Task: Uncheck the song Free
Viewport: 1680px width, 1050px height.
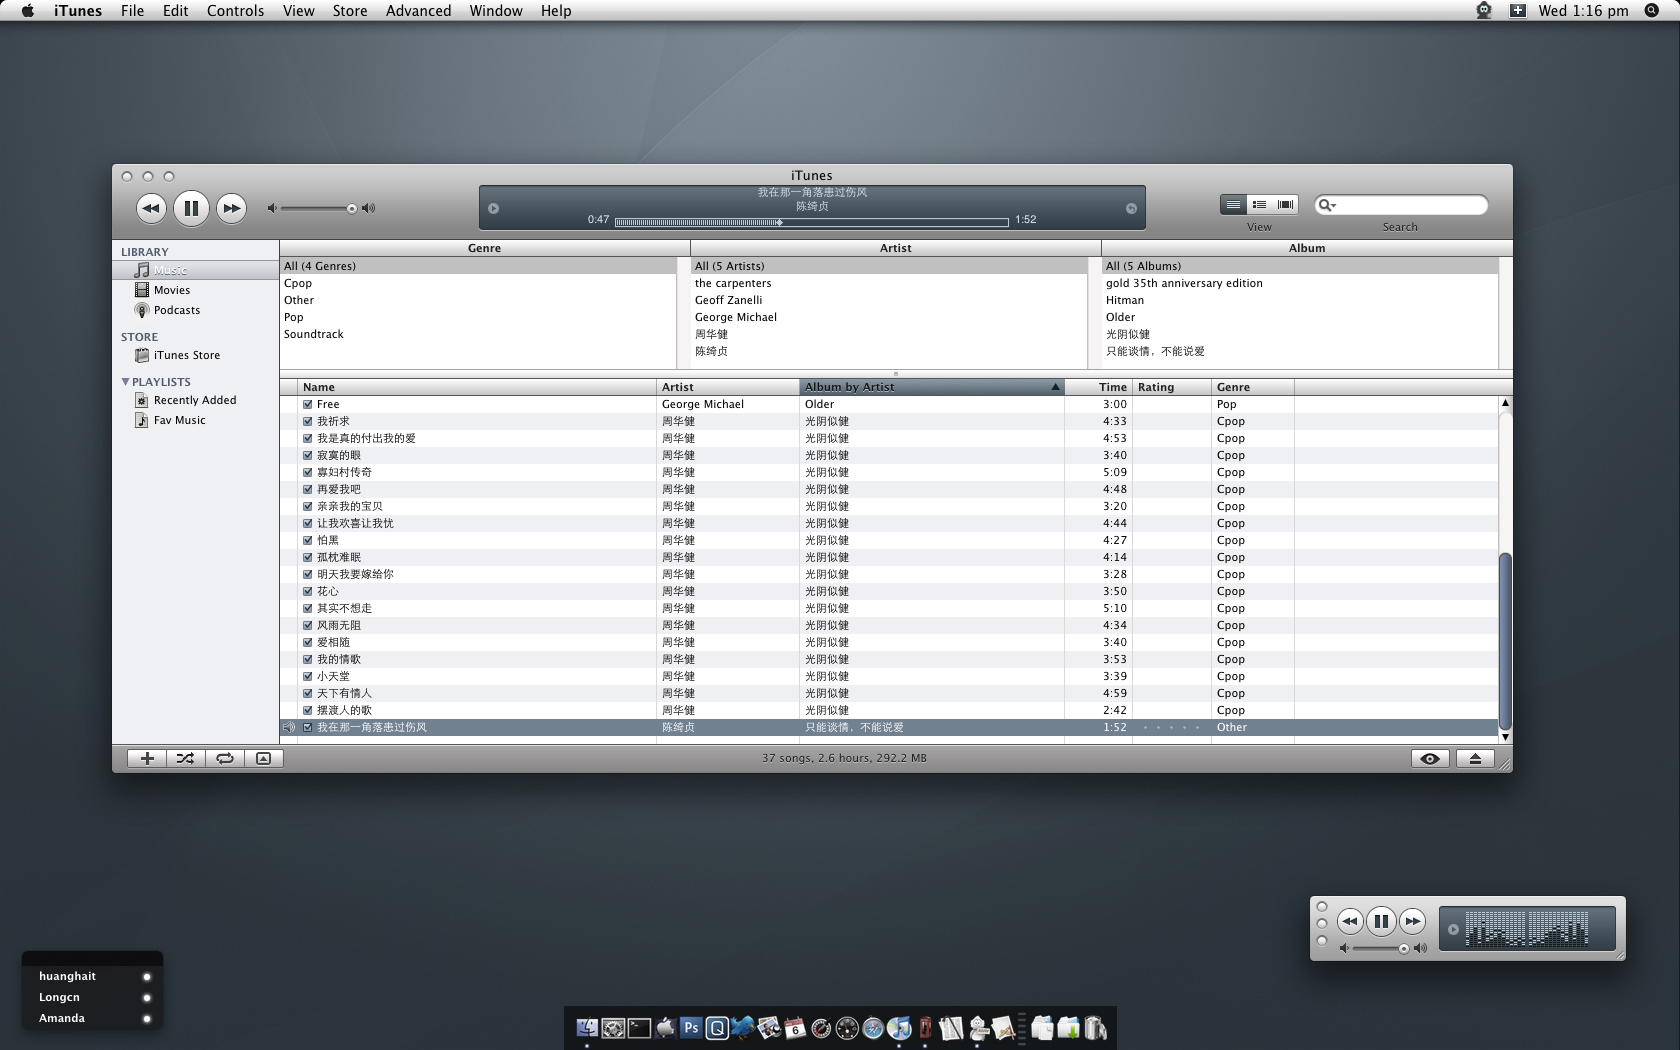Action: coord(308,404)
